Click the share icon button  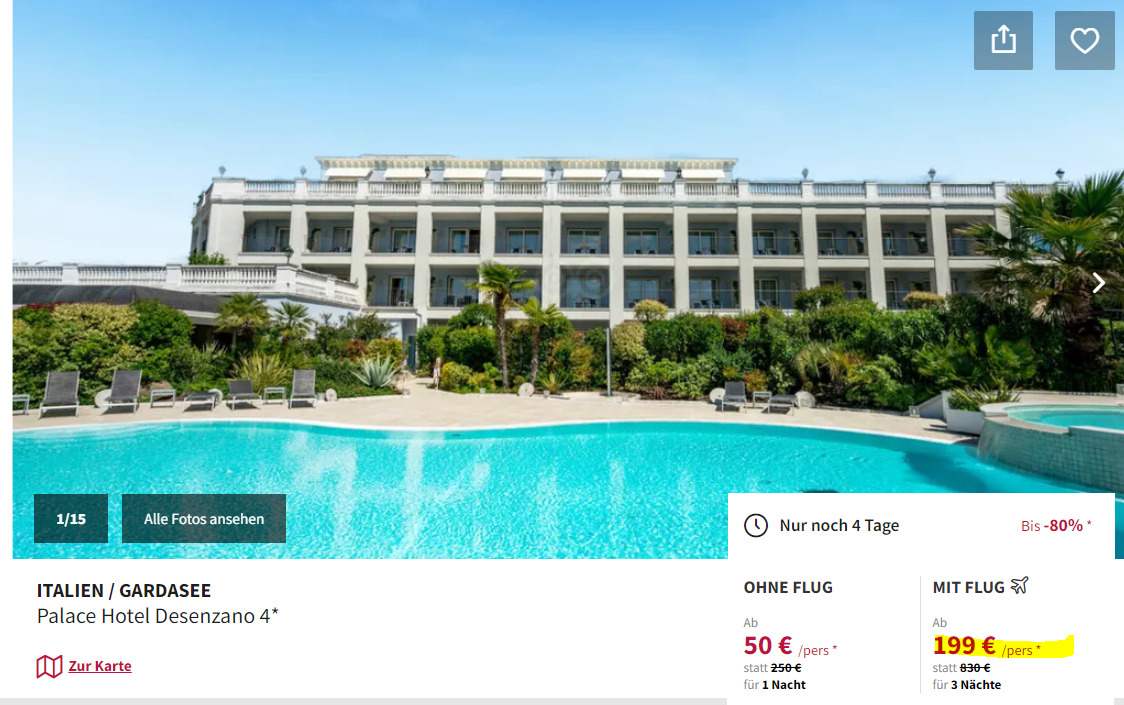click(x=1003, y=40)
